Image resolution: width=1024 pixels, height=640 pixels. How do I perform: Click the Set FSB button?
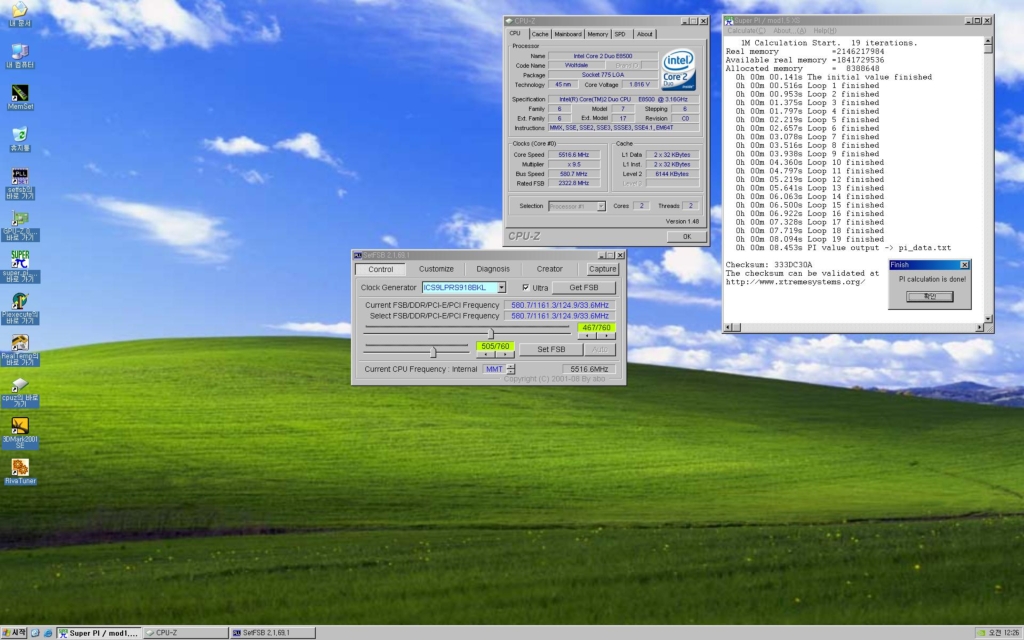pyautogui.click(x=551, y=349)
